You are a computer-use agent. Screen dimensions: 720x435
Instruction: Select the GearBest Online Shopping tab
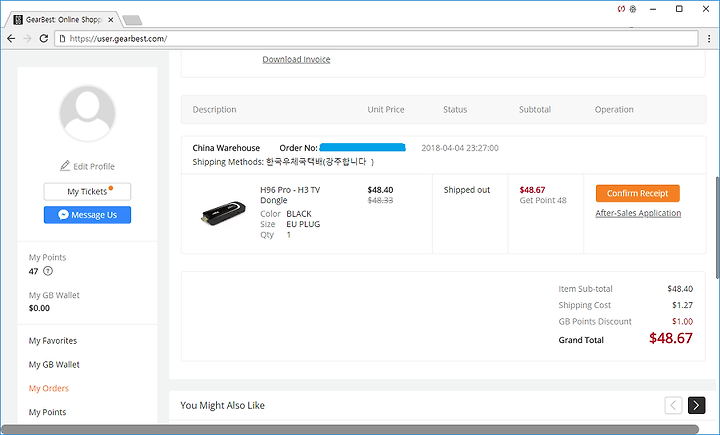(63, 20)
